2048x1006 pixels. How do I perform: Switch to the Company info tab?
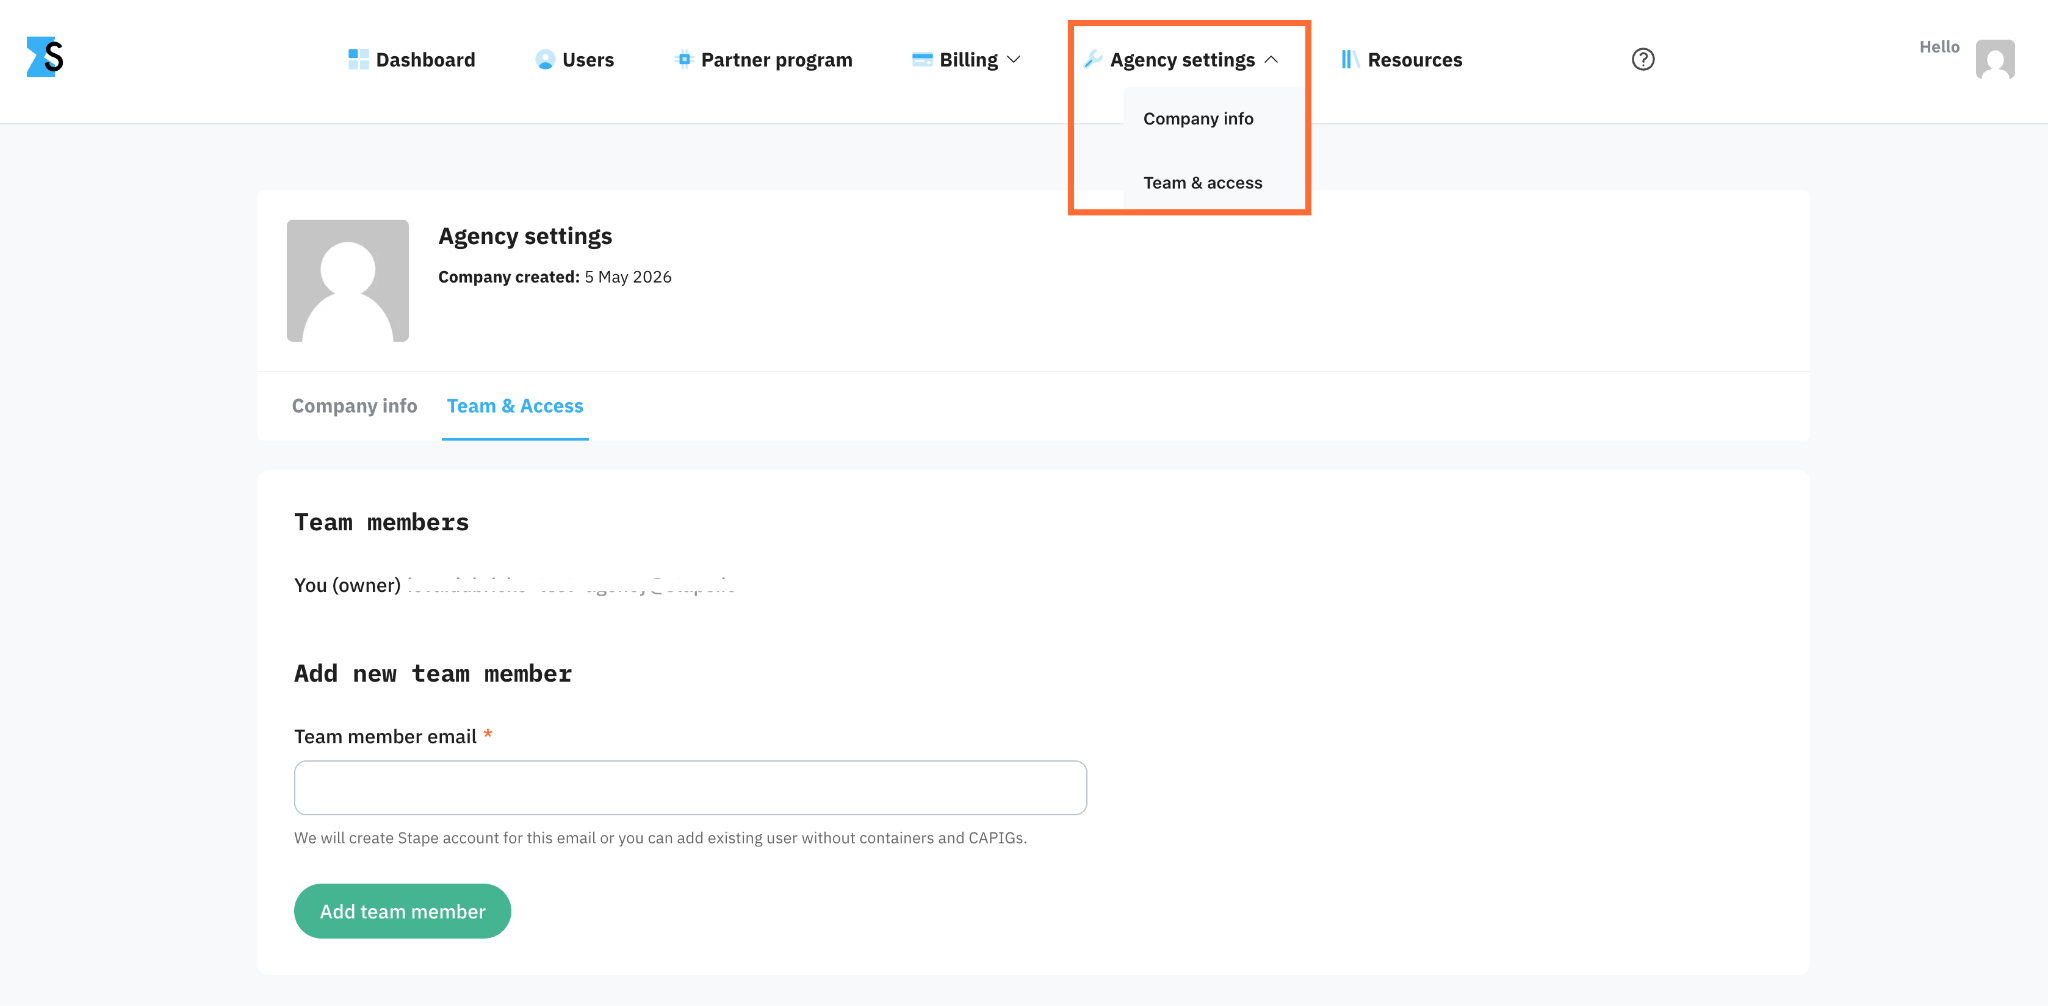pos(354,406)
